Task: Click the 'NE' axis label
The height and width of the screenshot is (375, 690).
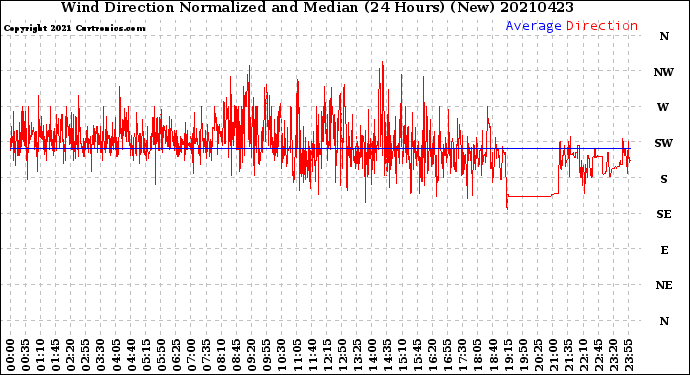Action: click(664, 286)
